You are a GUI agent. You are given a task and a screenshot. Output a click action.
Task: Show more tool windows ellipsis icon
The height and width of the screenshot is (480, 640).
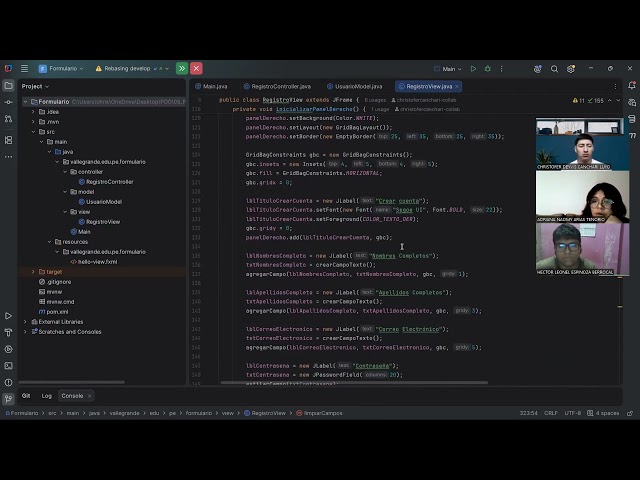8,157
